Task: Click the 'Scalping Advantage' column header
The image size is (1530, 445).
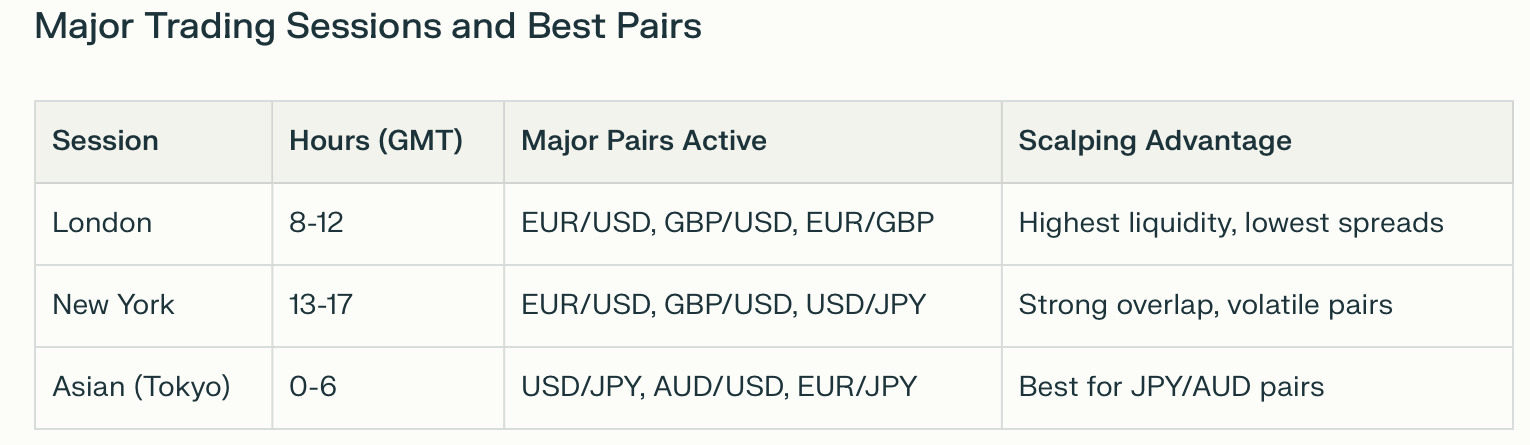Action: [x=1155, y=140]
